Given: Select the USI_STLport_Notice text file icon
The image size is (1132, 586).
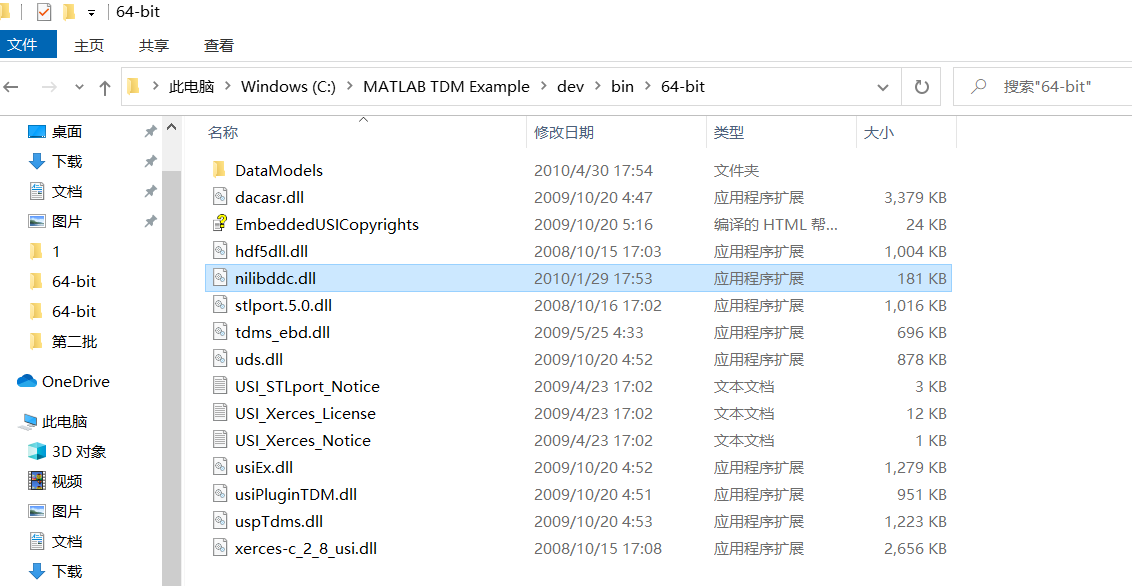Looking at the screenshot, I should pyautogui.click(x=220, y=387).
